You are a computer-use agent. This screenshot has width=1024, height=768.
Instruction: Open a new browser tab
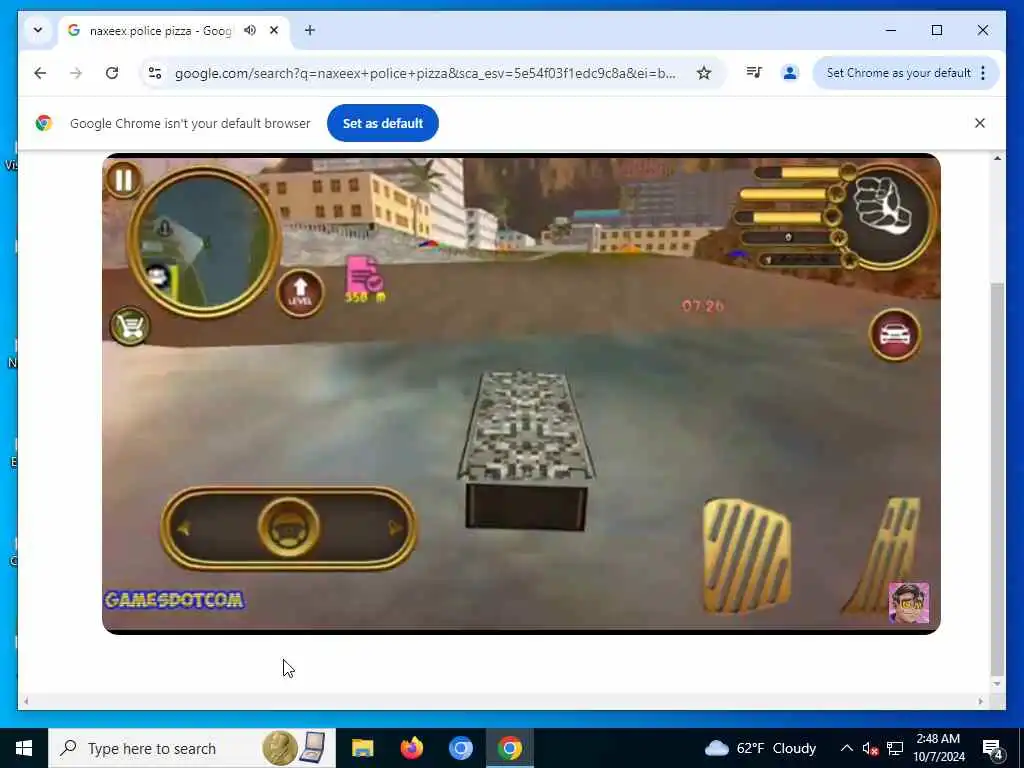pos(310,30)
